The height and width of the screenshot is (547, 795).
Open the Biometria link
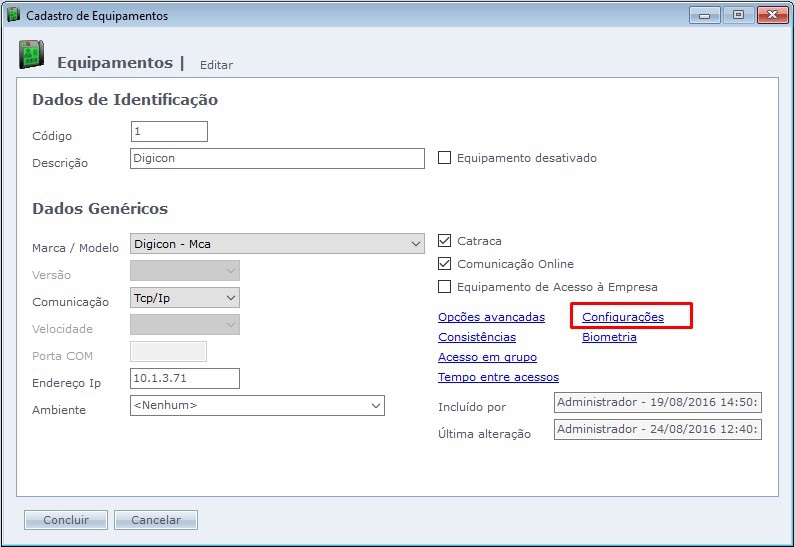pos(609,337)
